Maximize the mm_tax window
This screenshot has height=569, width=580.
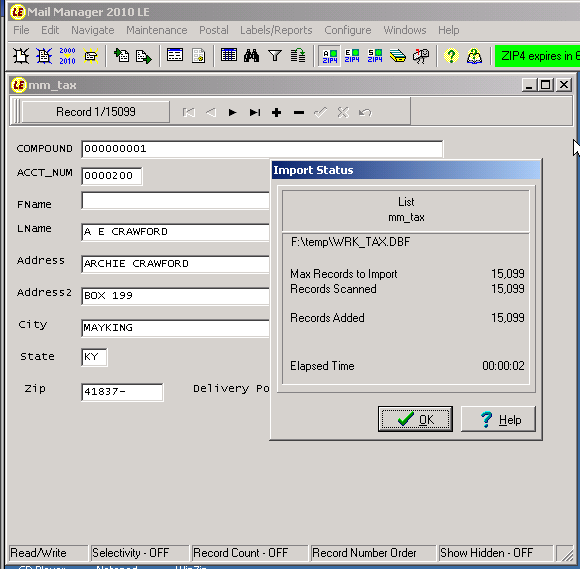pyautogui.click(x=546, y=85)
